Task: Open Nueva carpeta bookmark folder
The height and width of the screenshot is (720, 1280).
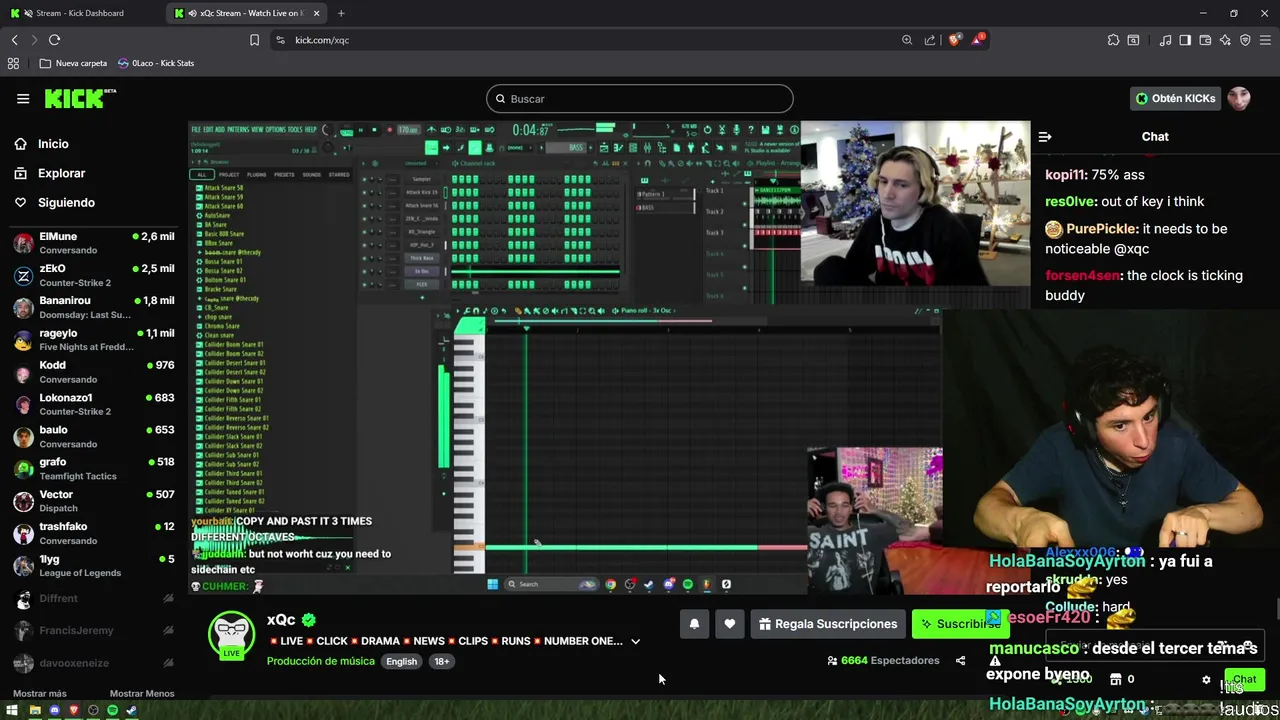Action: pos(73,63)
